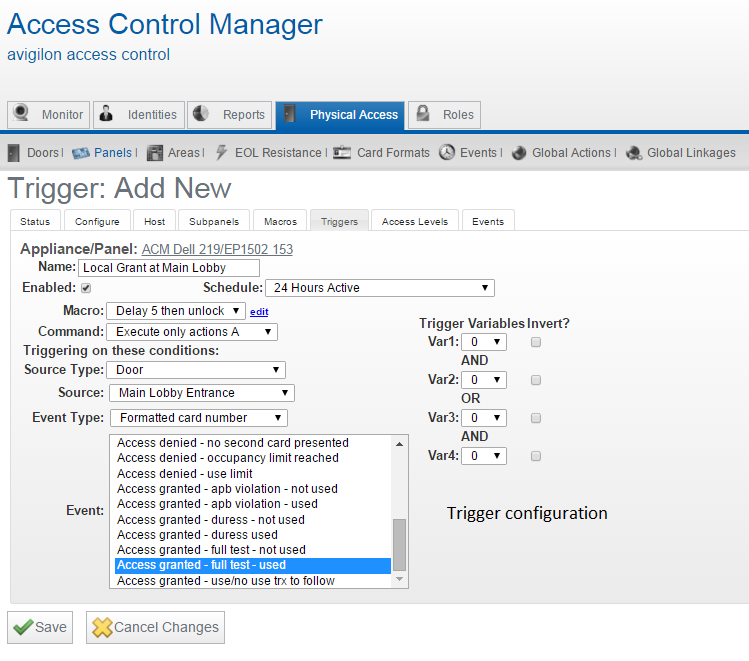The image size is (749, 661).
Task: Open the Schedule dropdown
Action: pyautogui.click(x=379, y=288)
